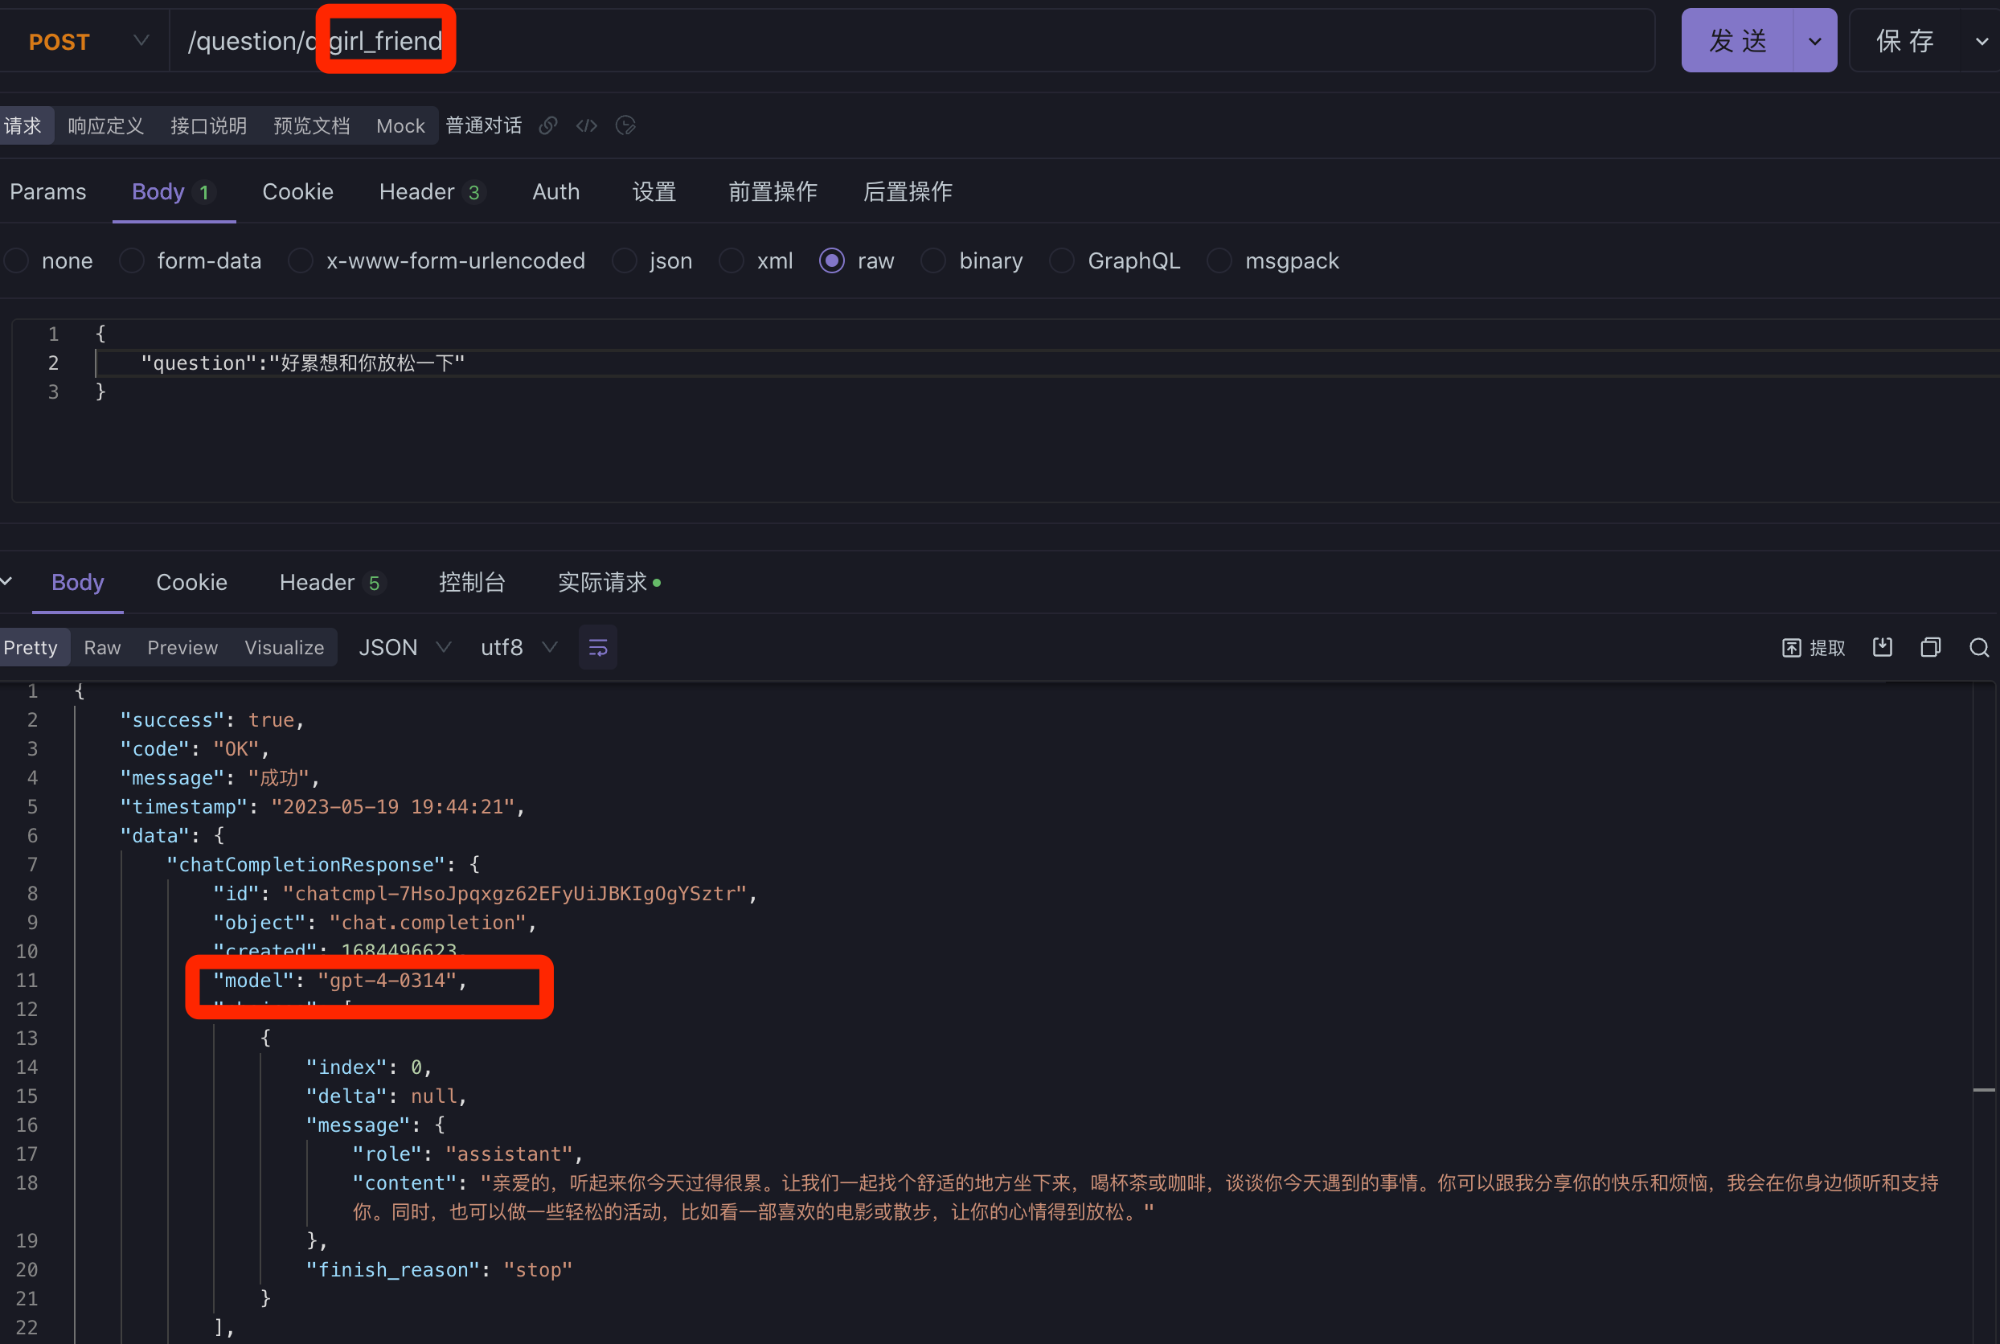
Task: Open the 控制台 console tab
Action: coord(472,582)
